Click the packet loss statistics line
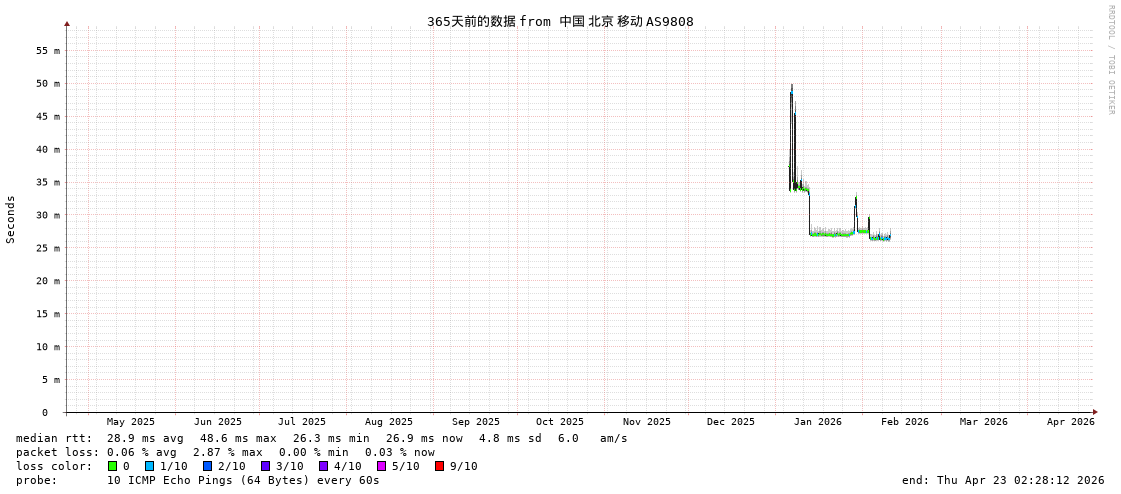Image resolution: width=1121 pixels, height=494 pixels. (225, 452)
